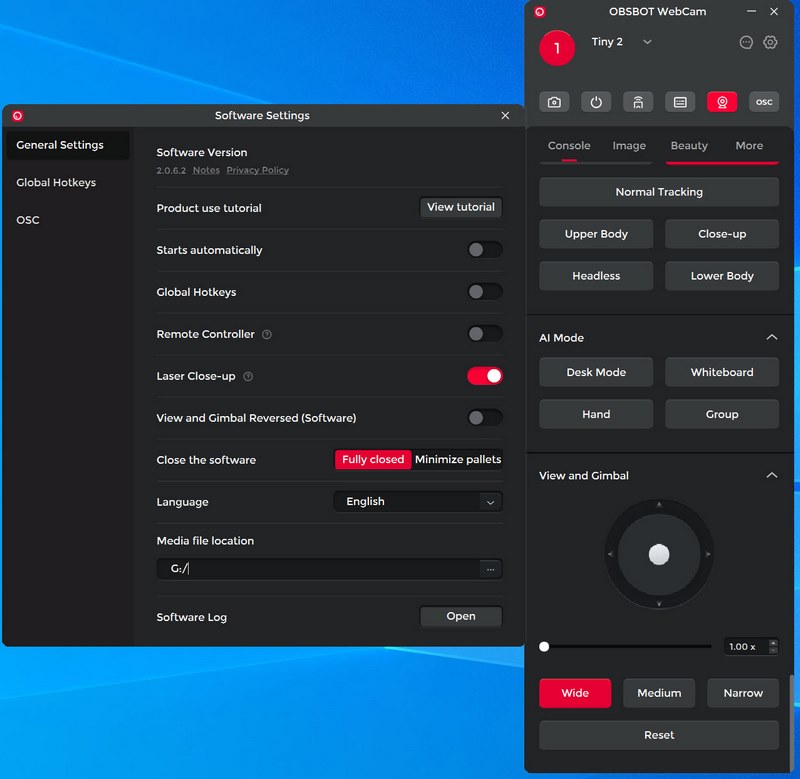
Task: Open settings via the gear icon
Action: click(x=770, y=42)
